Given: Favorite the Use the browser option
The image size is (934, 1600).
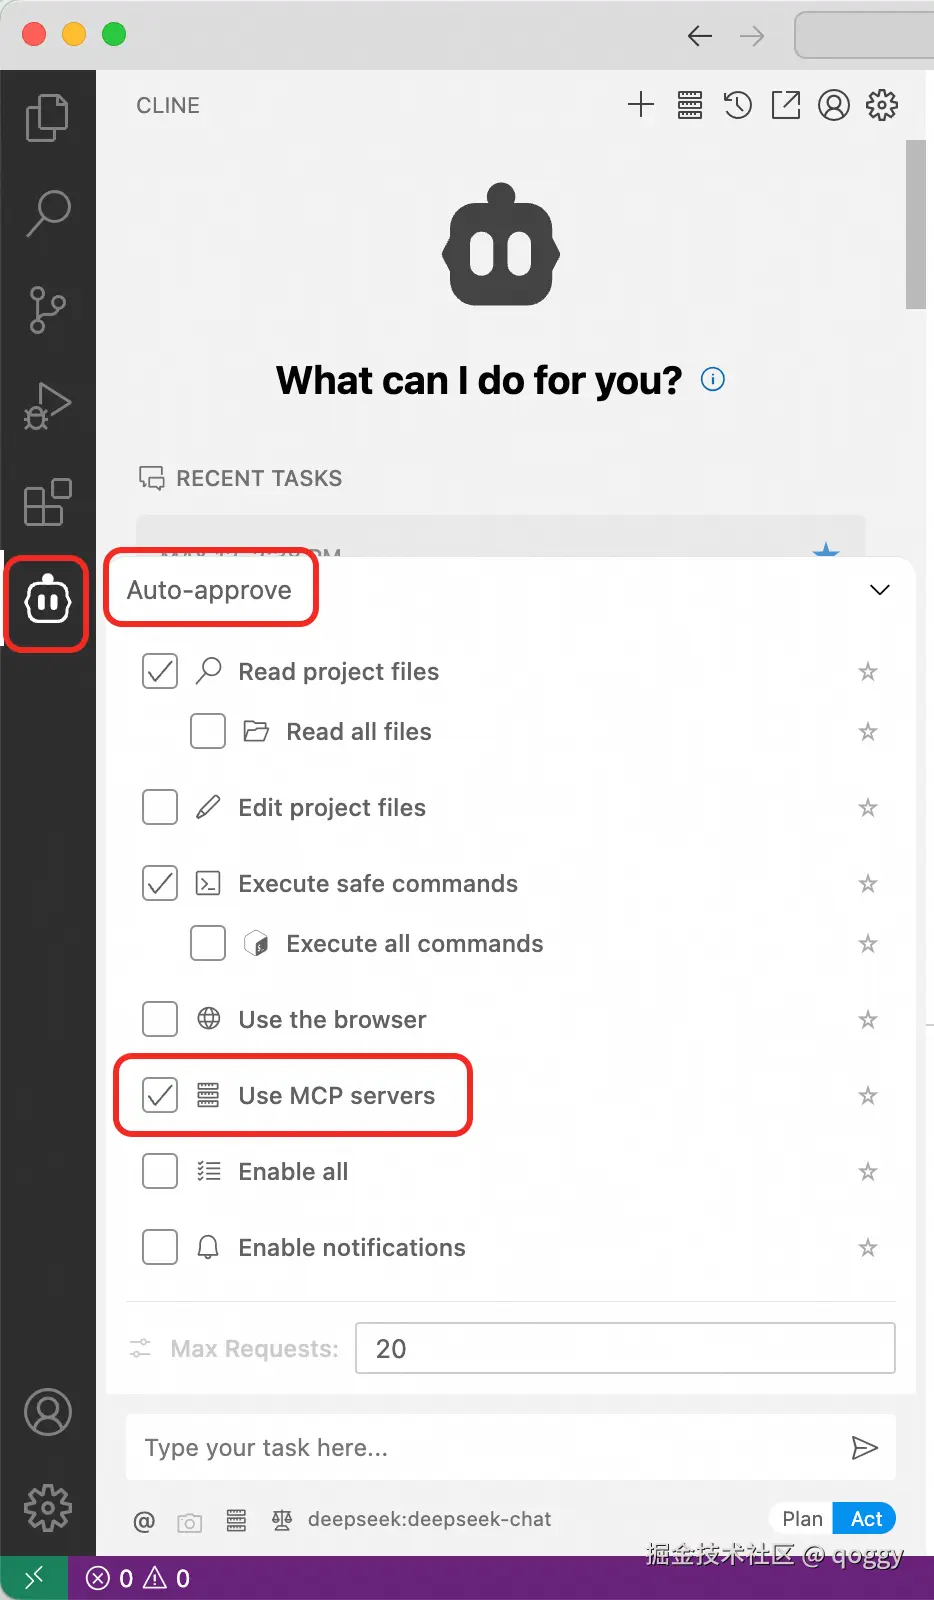Looking at the screenshot, I should click(868, 1019).
